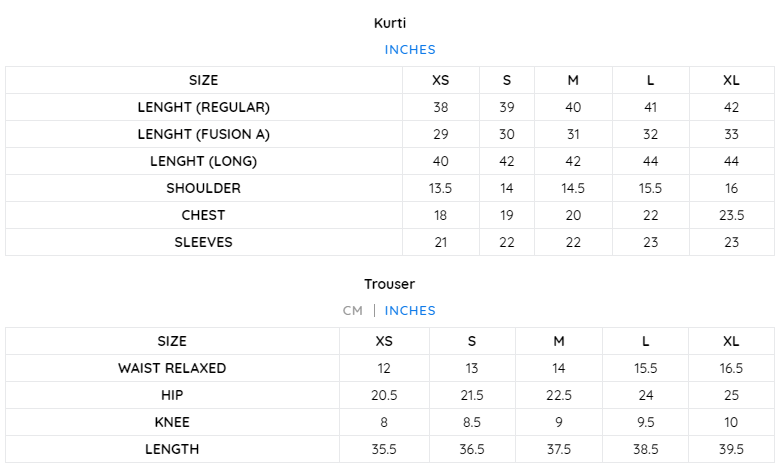Click the WAIST RELAXED row label
This screenshot has width=781, height=473.
point(172,368)
